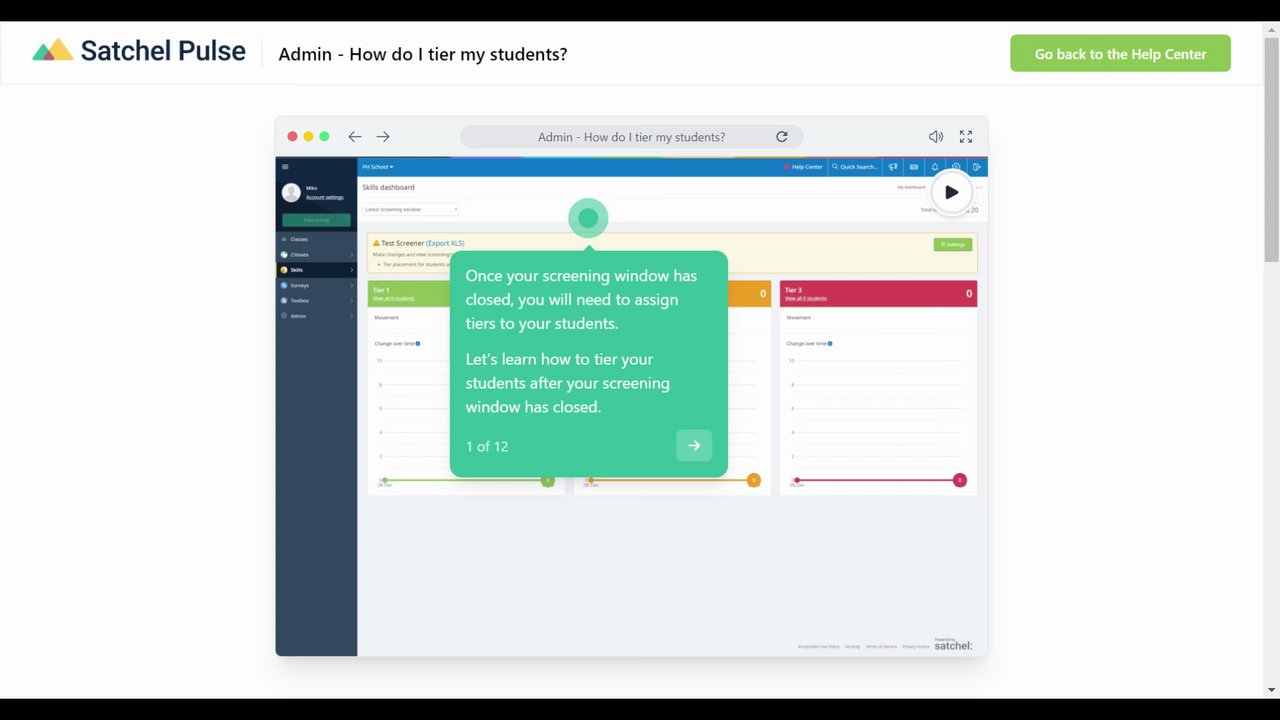View all students in Tier 1
1280x720 pixels.
393,298
